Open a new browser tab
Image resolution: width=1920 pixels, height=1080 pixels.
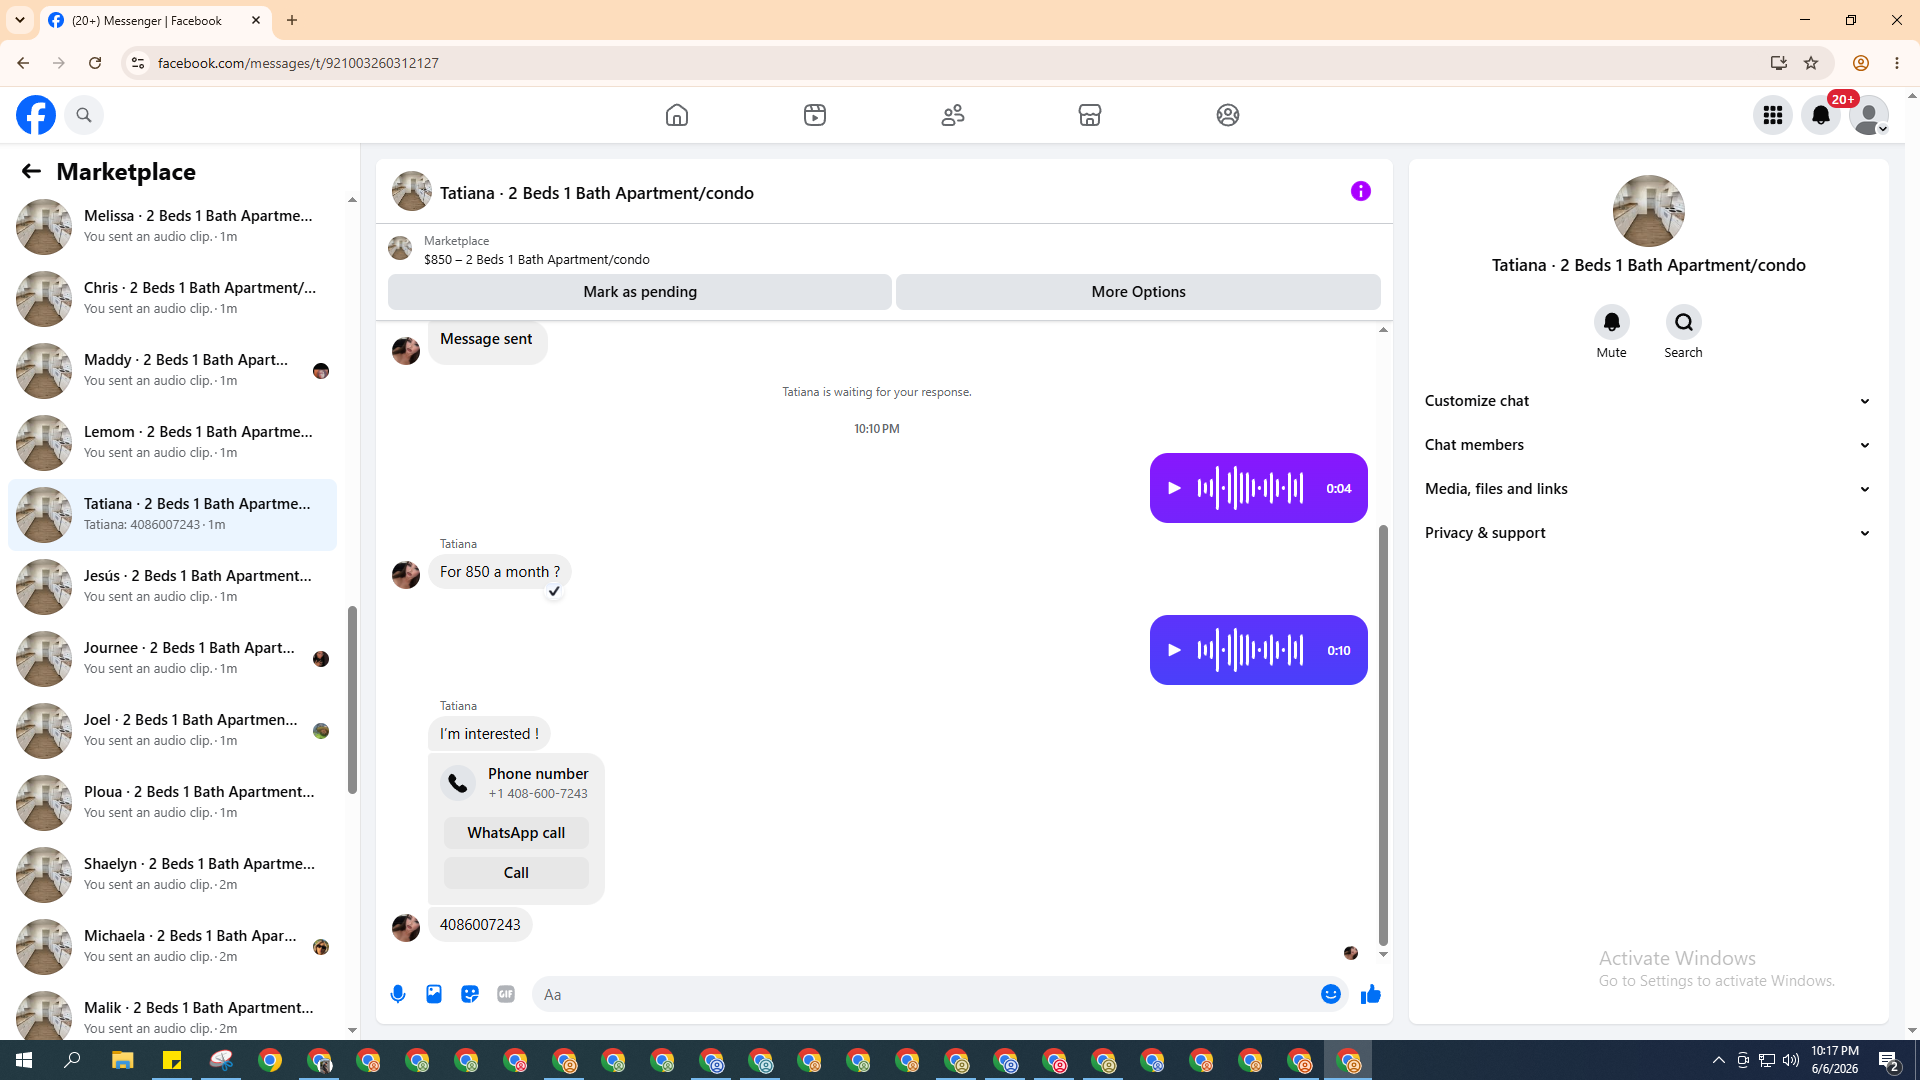(292, 20)
